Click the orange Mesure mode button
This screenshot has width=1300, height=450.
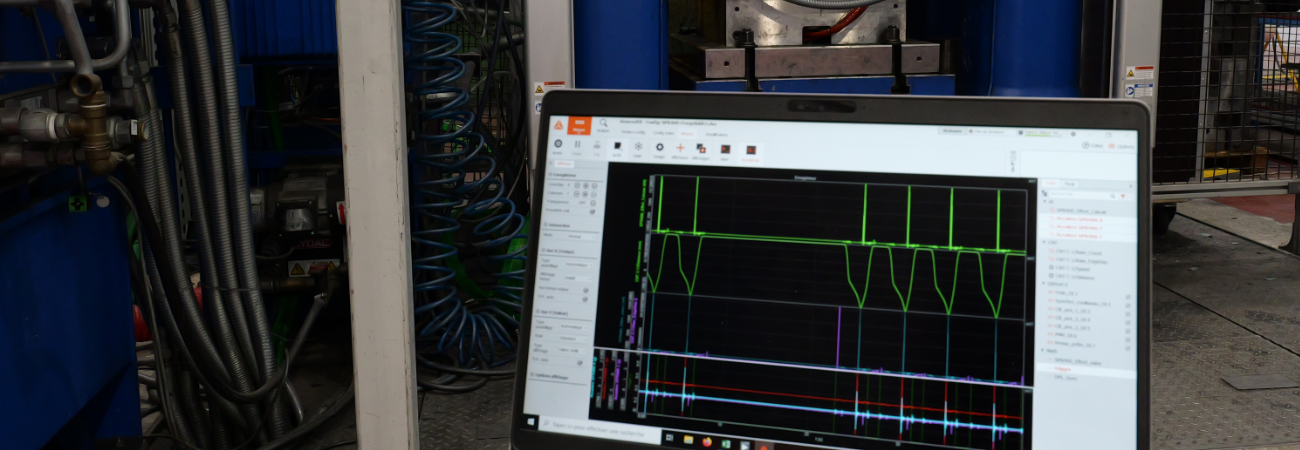tap(578, 126)
